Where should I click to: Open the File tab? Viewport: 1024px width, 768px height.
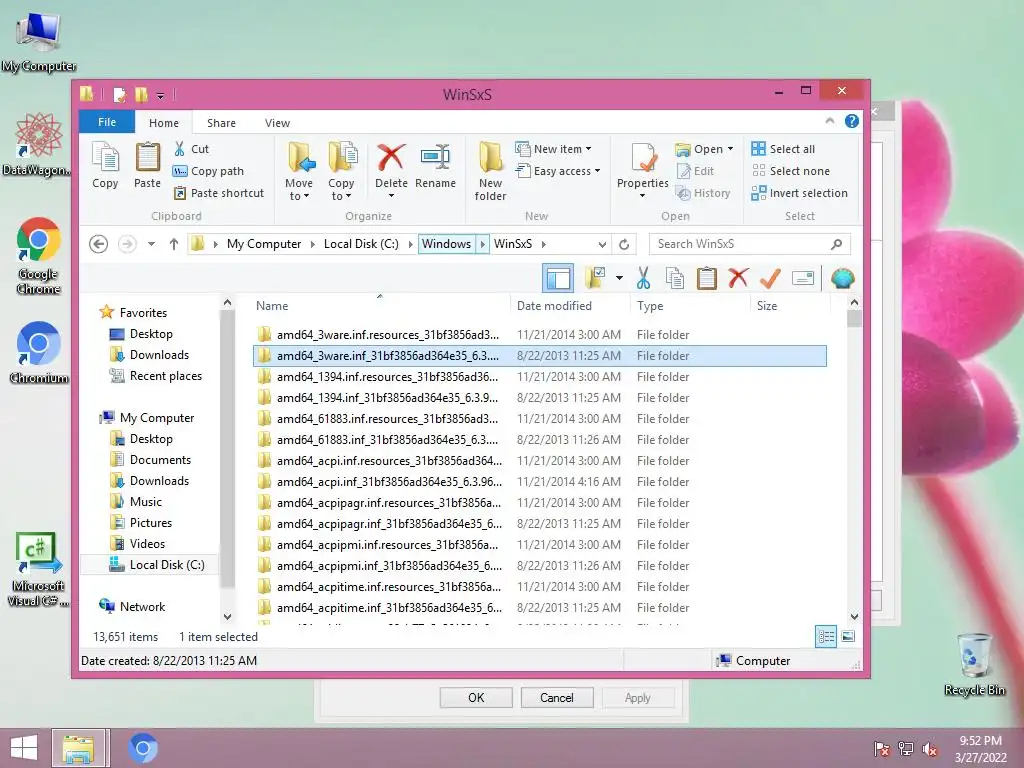click(107, 122)
